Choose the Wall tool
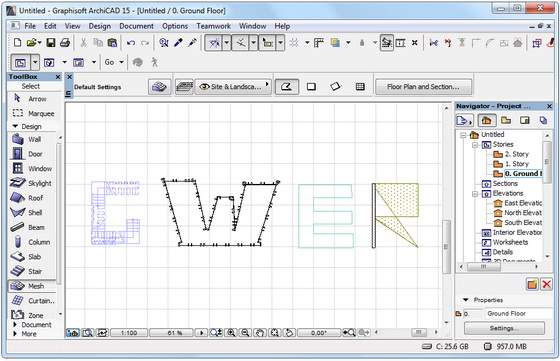This screenshot has width=560, height=361. click(x=31, y=139)
